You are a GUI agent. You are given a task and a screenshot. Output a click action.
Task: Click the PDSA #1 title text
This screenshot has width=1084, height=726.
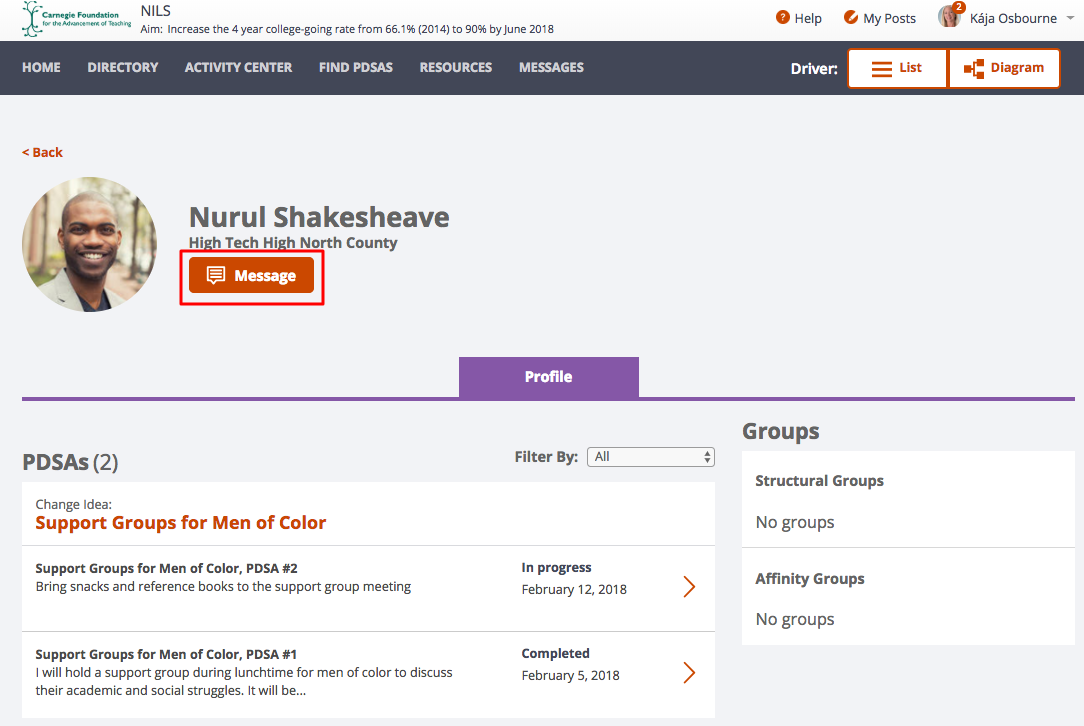pyautogui.click(x=166, y=654)
